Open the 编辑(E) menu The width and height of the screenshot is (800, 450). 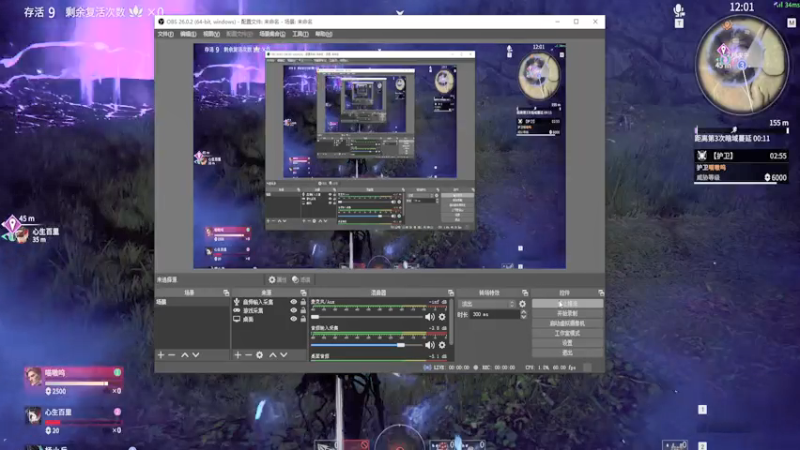(188, 34)
